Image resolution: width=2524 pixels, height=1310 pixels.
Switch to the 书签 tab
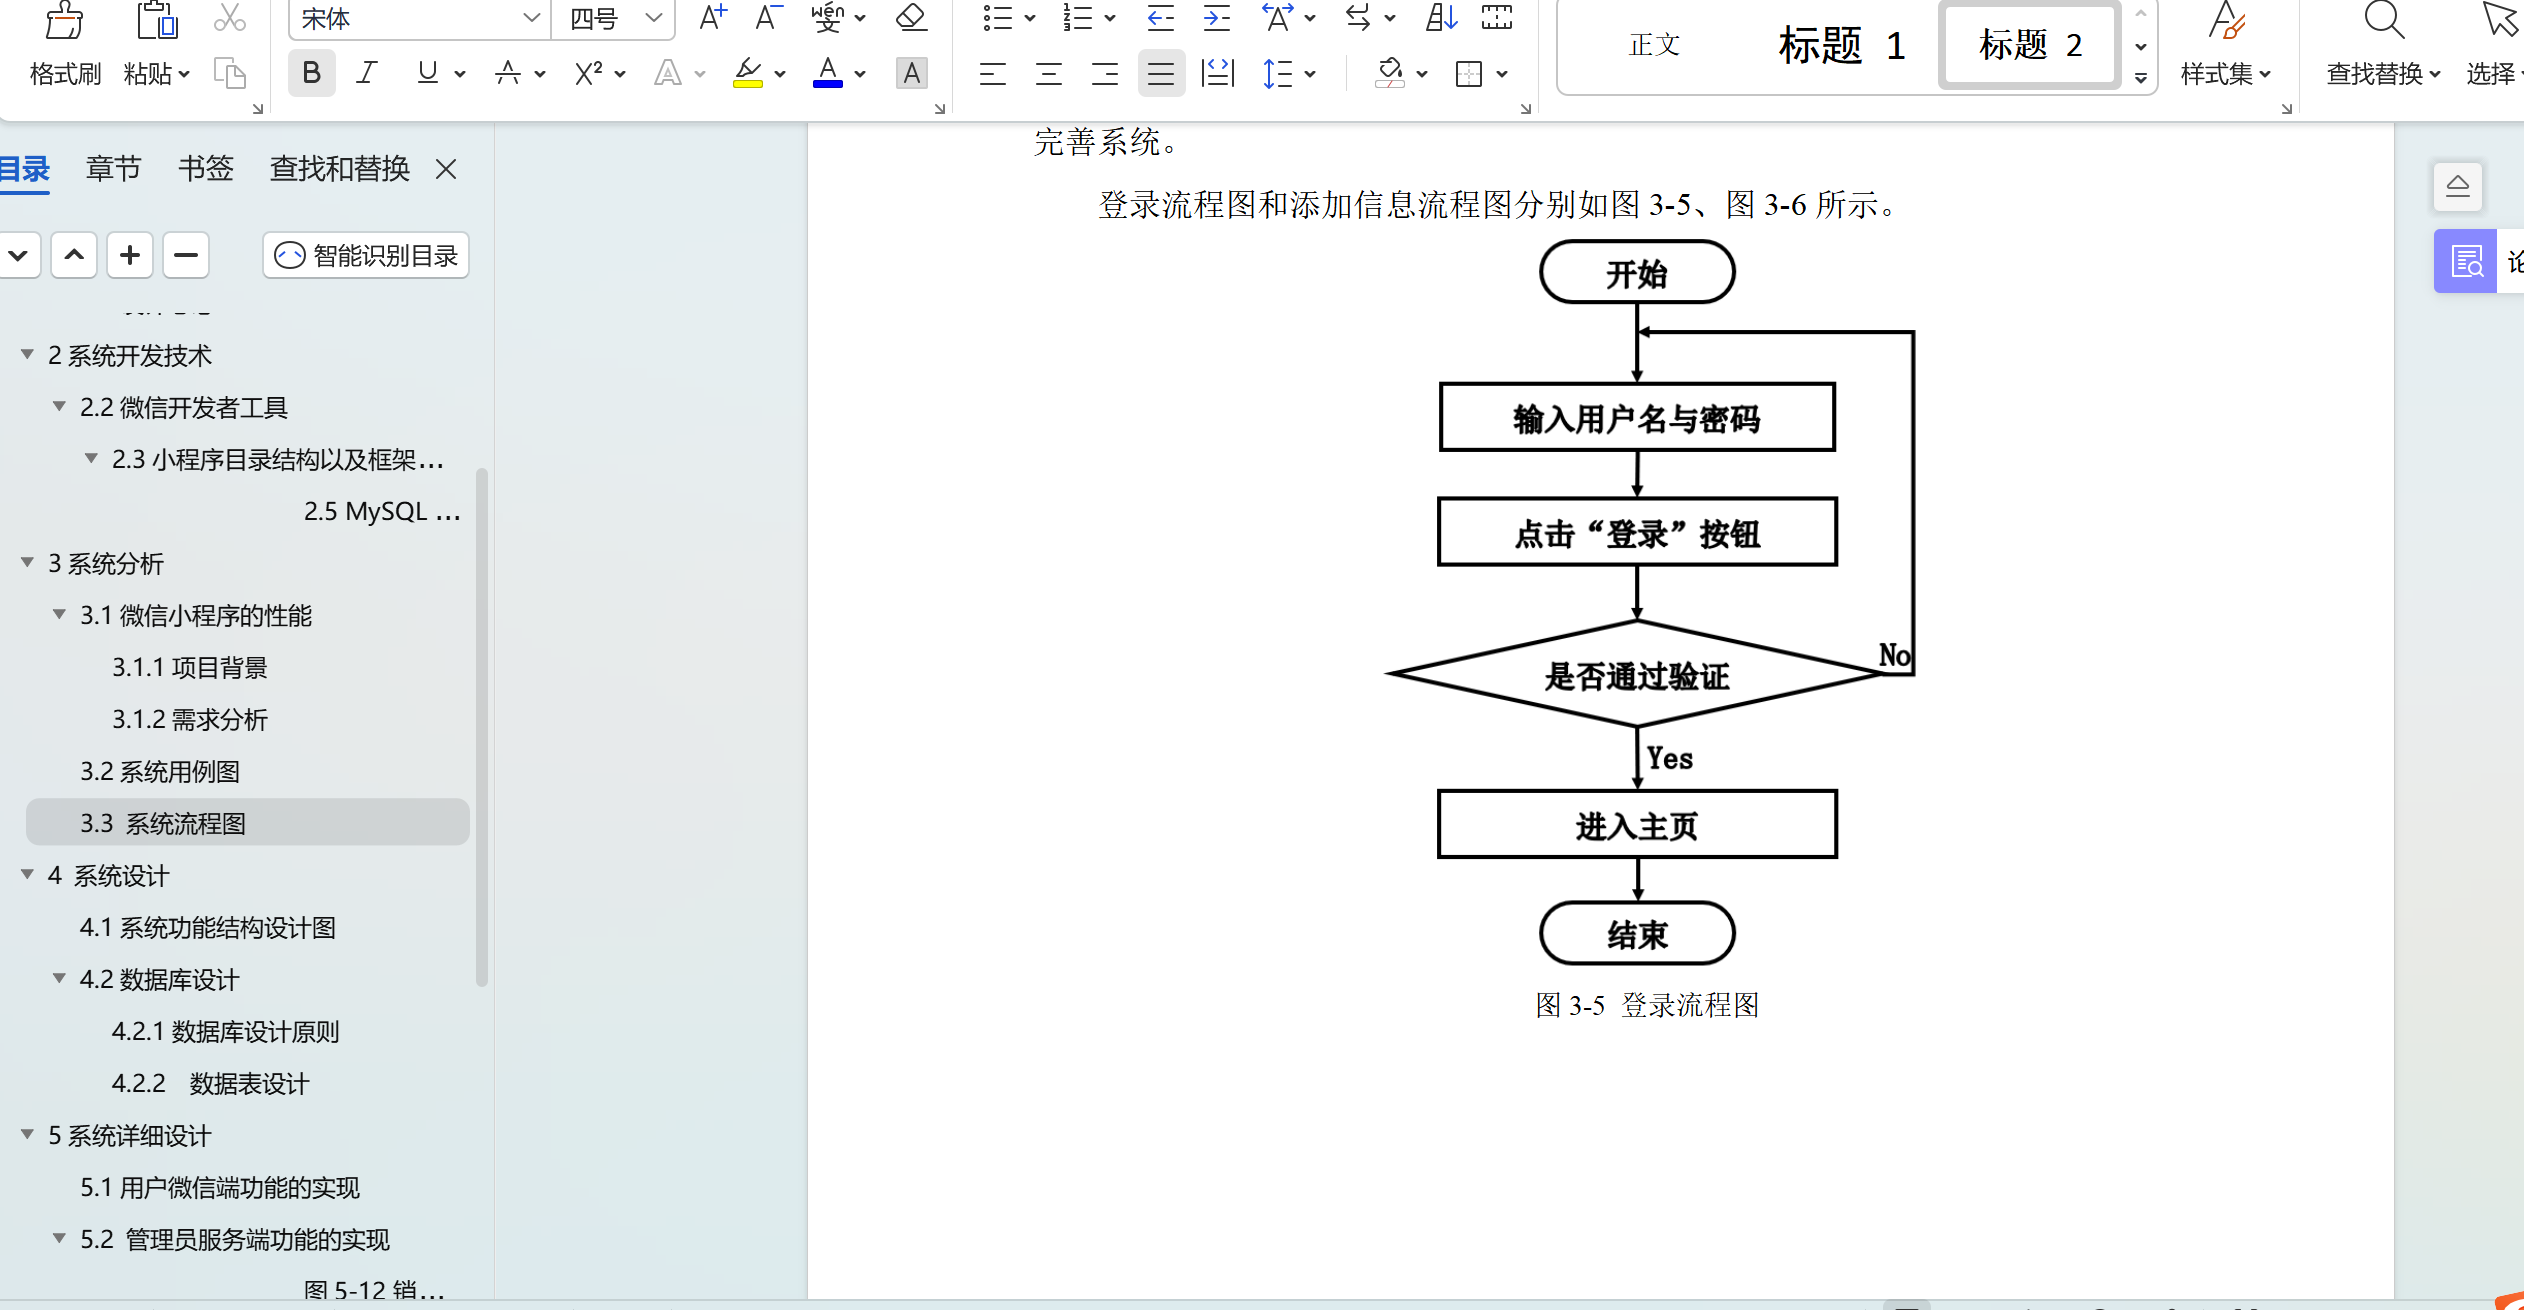[205, 169]
